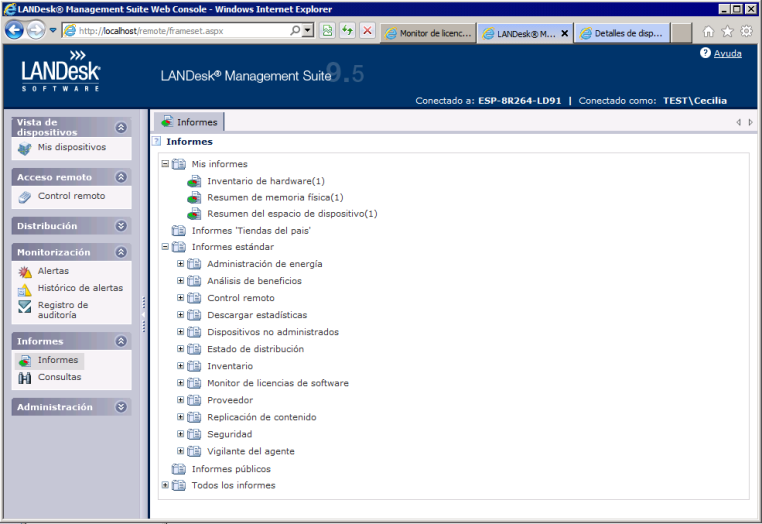Click the browser Back arrow button
Viewport: 762px width, 524px height.
coord(15,31)
